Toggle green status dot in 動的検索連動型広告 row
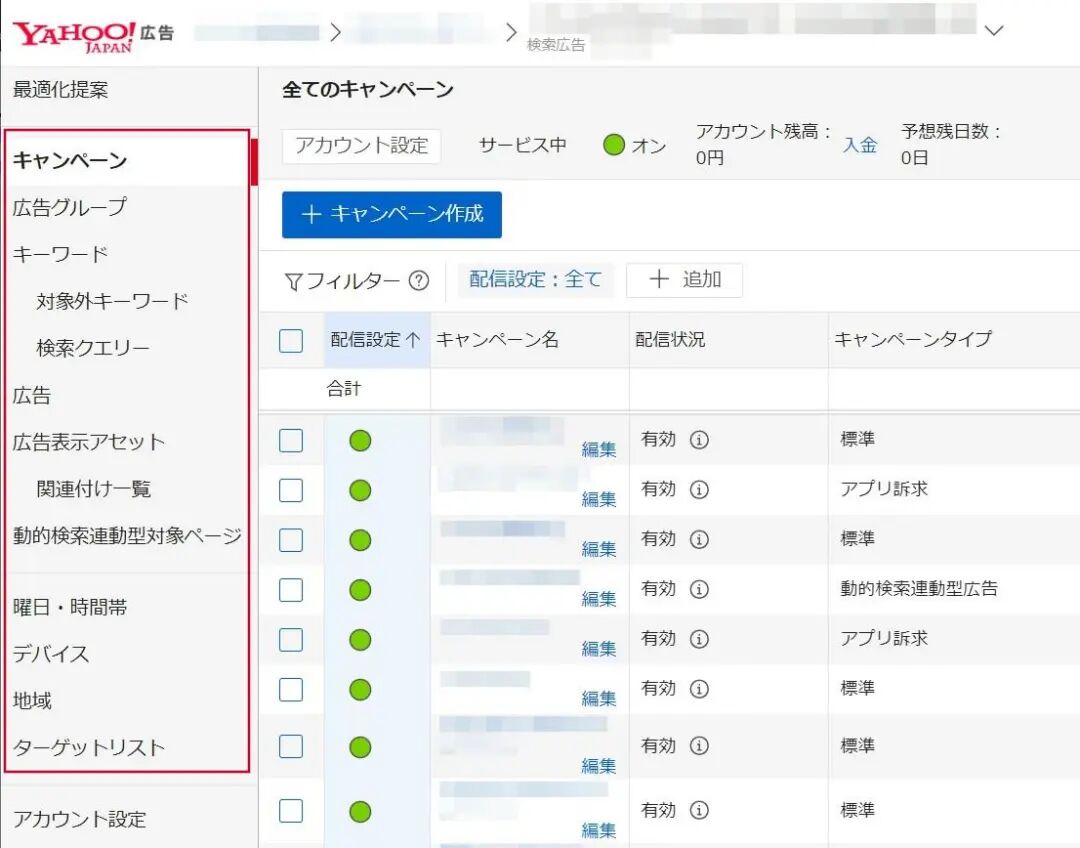The image size is (1080, 848). point(360,590)
